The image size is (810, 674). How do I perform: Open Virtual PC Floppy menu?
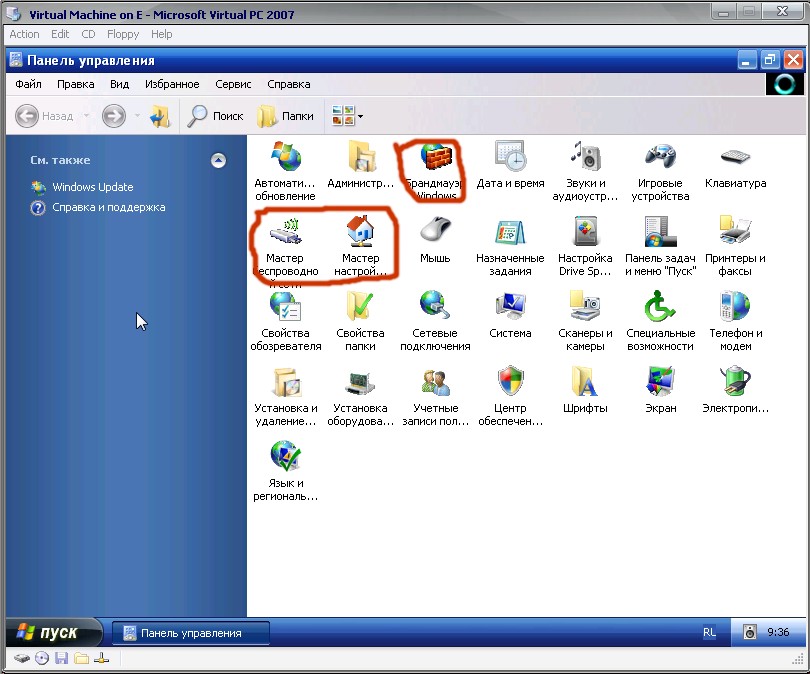pos(123,34)
